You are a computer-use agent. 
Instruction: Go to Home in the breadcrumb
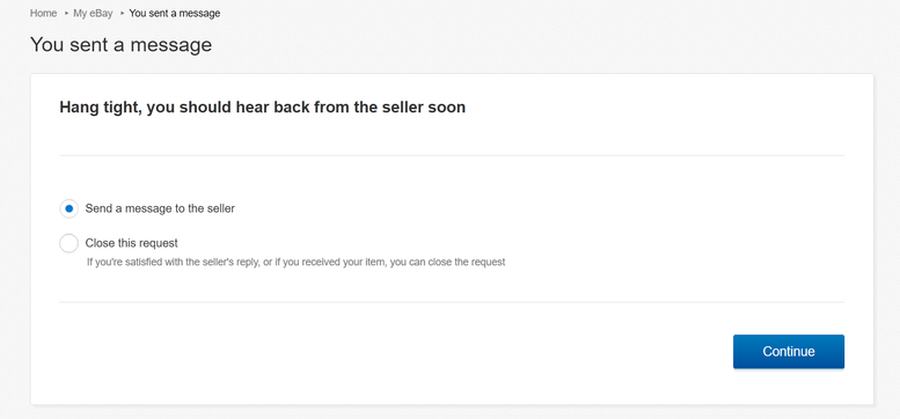coord(43,13)
